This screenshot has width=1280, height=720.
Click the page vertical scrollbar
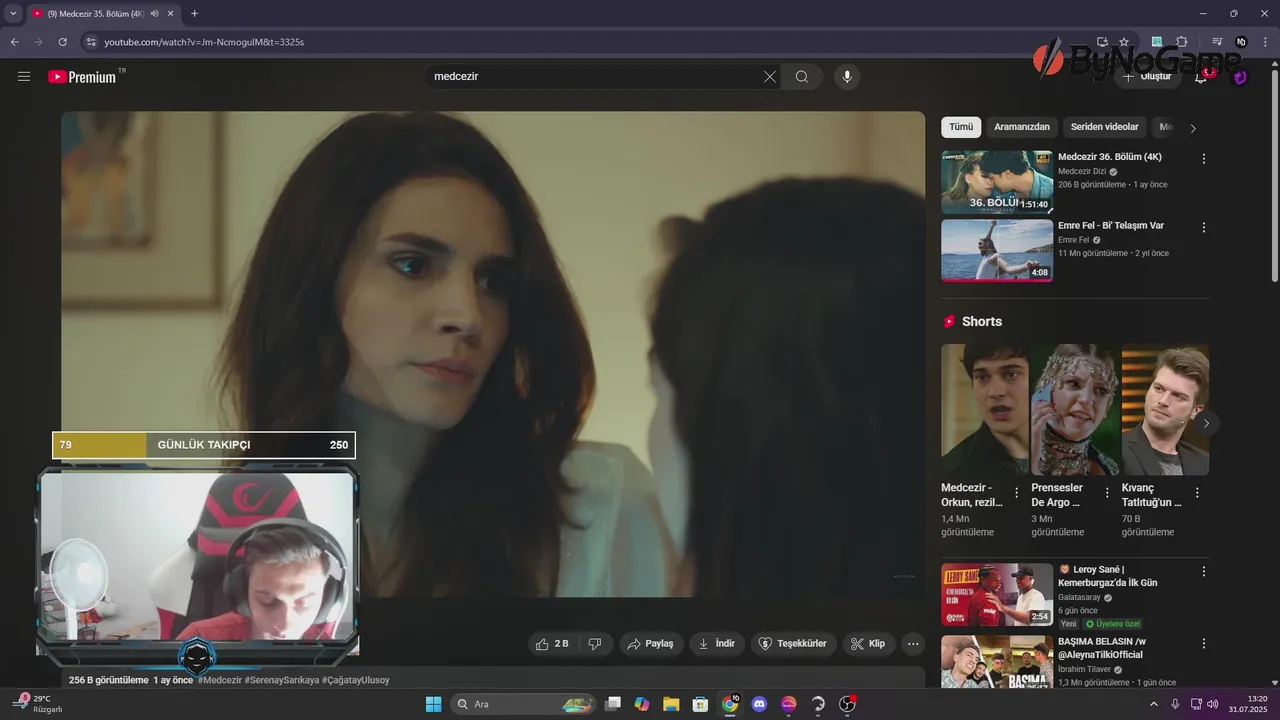(x=1274, y=175)
